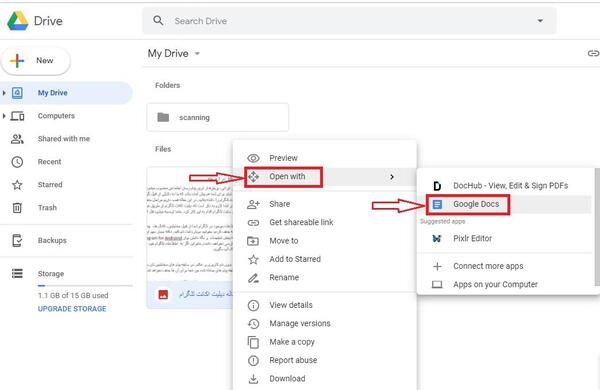Click the Share person-plus icon
This screenshot has width=600, height=390.
(x=253, y=204)
